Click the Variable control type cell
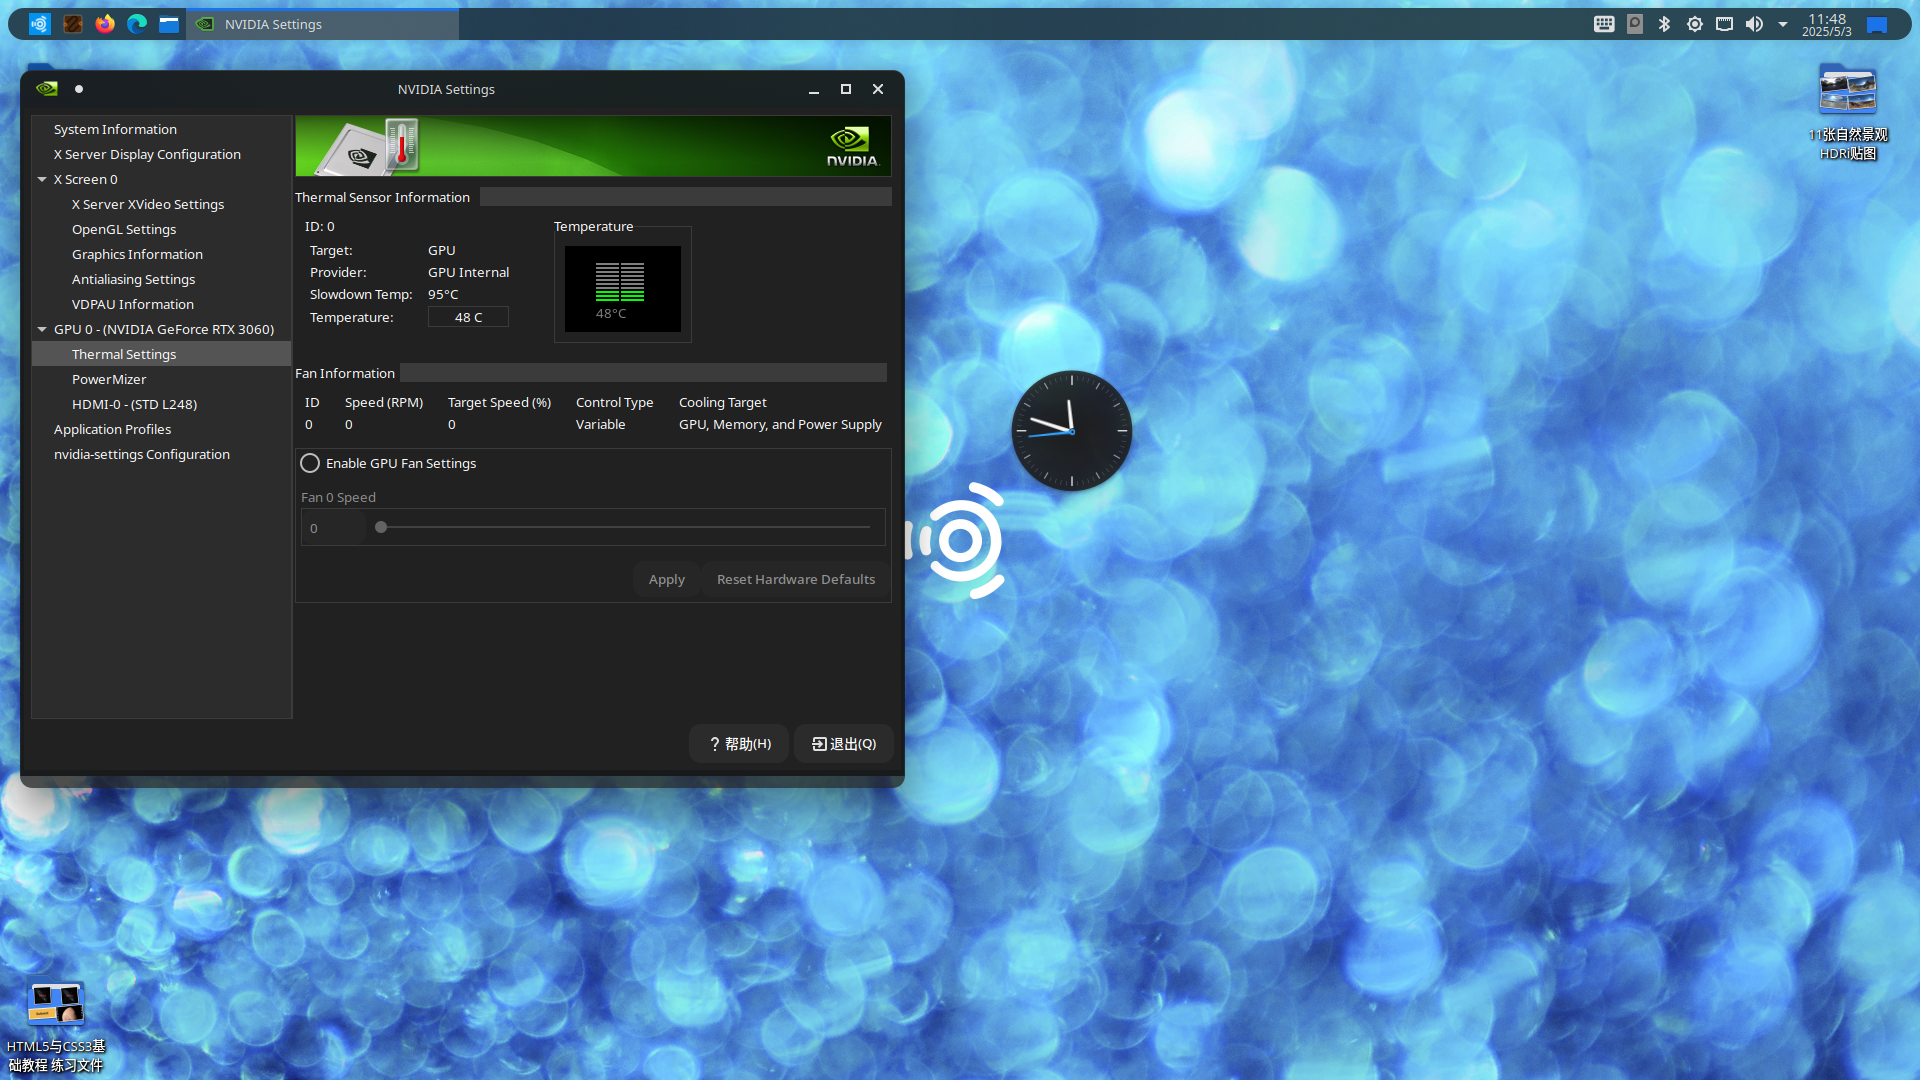This screenshot has height=1080, width=1920. [600, 424]
